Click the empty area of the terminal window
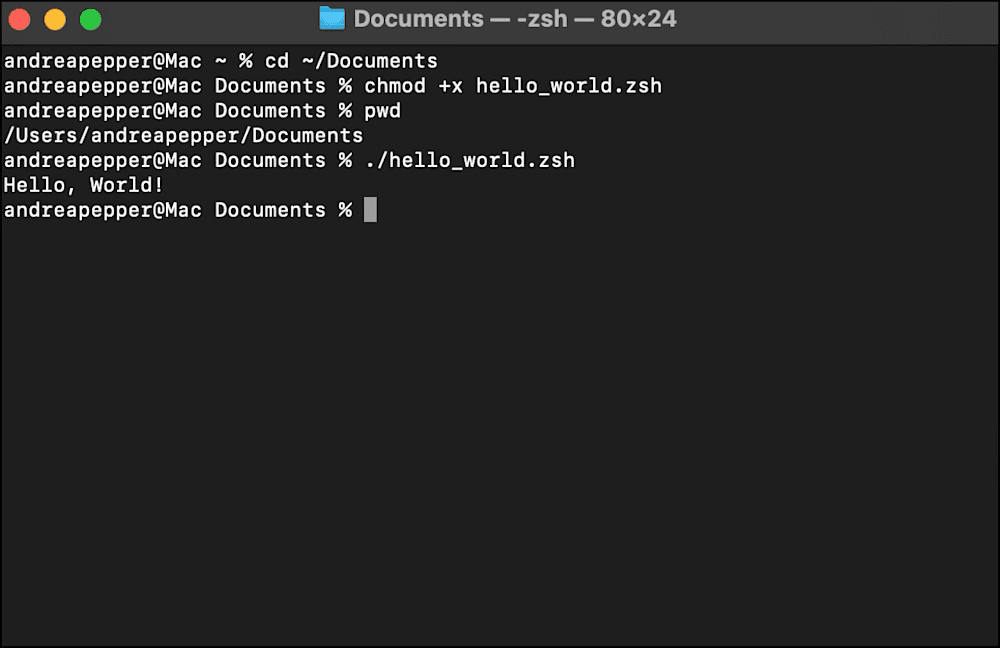This screenshot has height=648, width=1000. 500,434
